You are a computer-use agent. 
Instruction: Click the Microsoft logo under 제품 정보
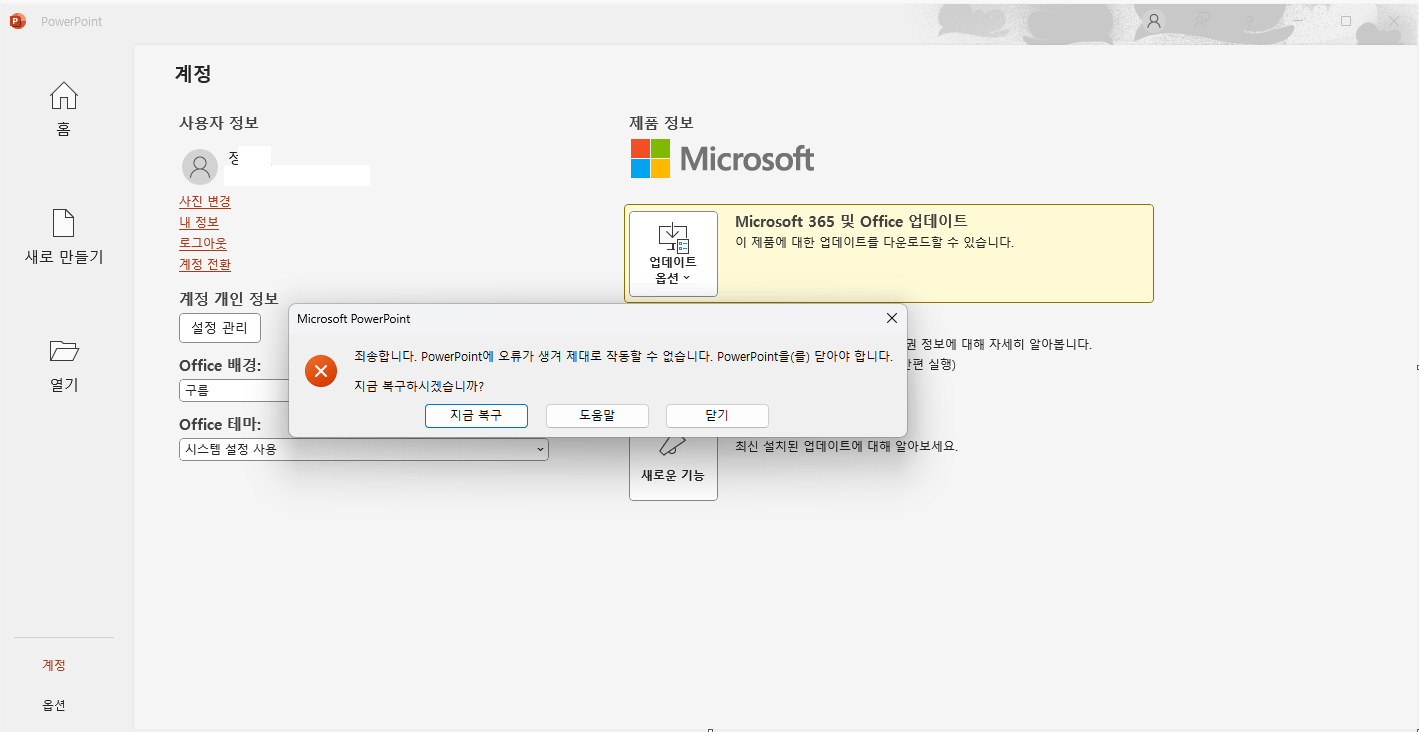[x=722, y=159]
